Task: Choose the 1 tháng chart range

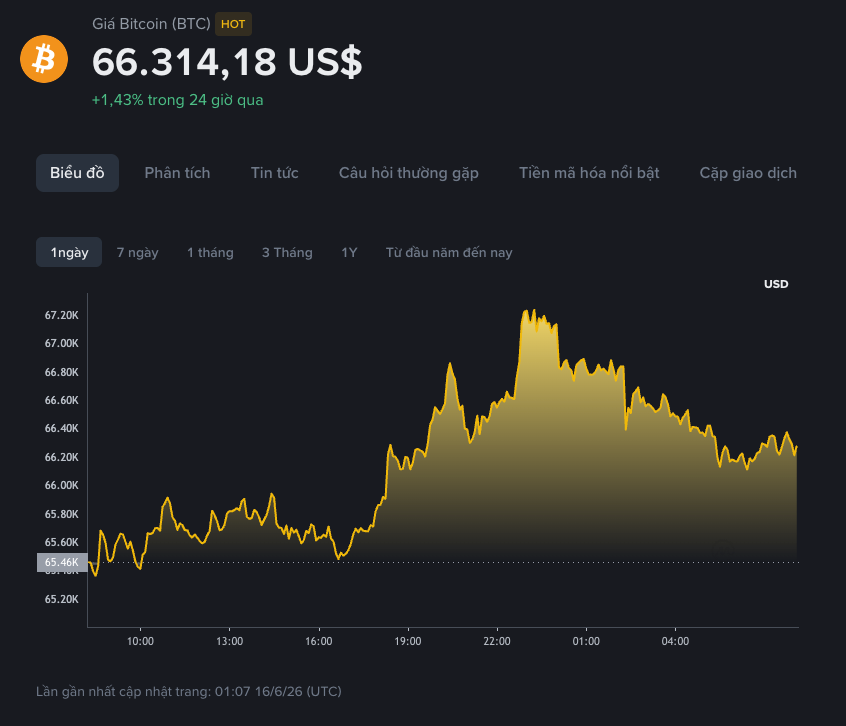Action: [x=210, y=252]
